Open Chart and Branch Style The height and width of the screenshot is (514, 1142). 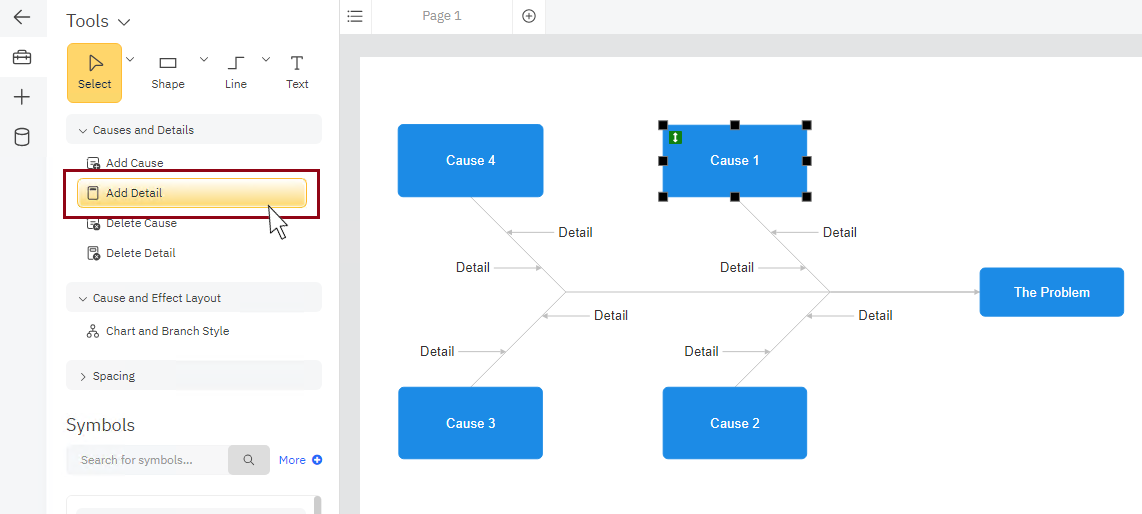pyautogui.click(x=167, y=331)
